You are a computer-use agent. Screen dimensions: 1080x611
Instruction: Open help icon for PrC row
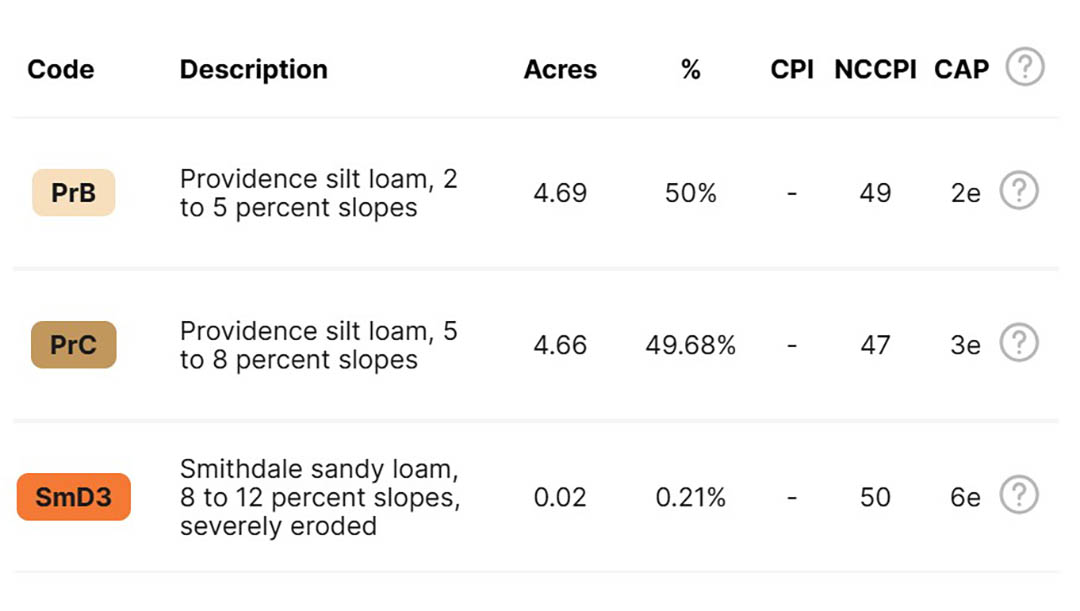click(x=1019, y=342)
